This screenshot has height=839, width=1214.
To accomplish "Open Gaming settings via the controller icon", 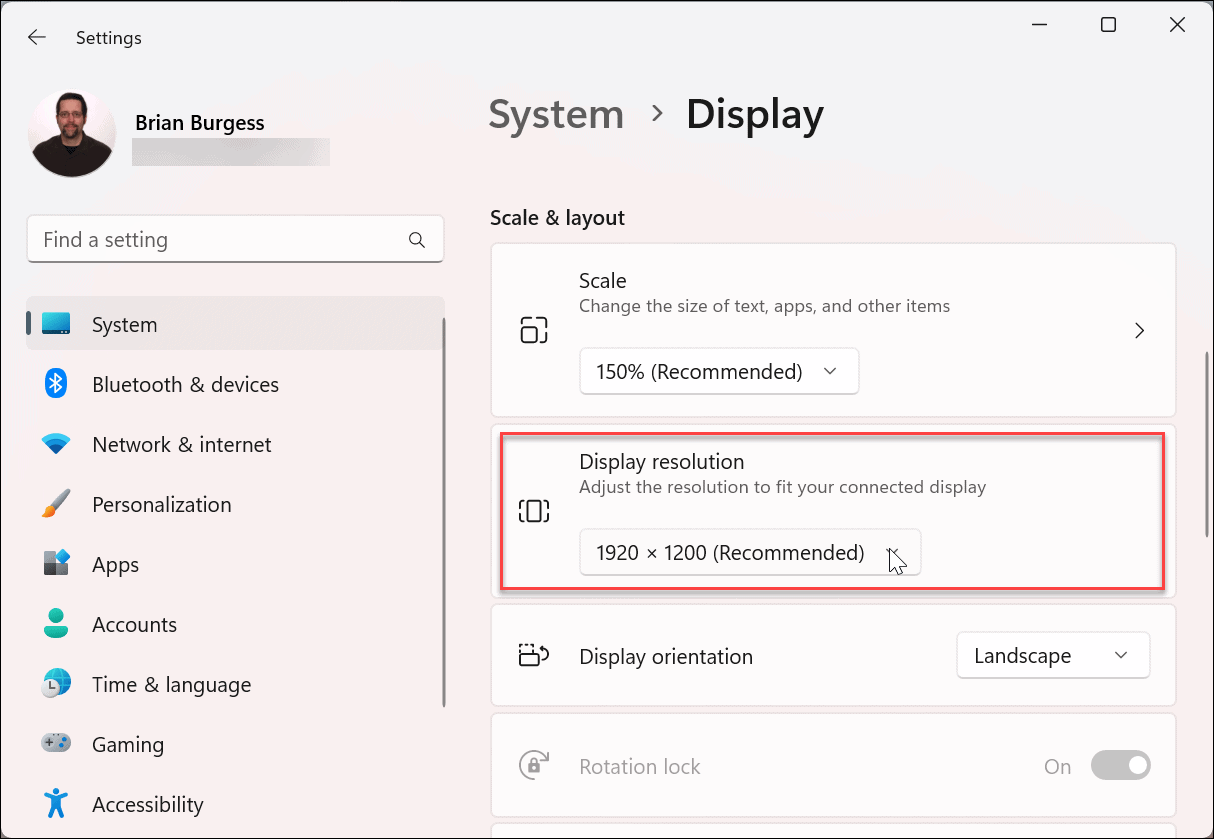I will point(56,744).
